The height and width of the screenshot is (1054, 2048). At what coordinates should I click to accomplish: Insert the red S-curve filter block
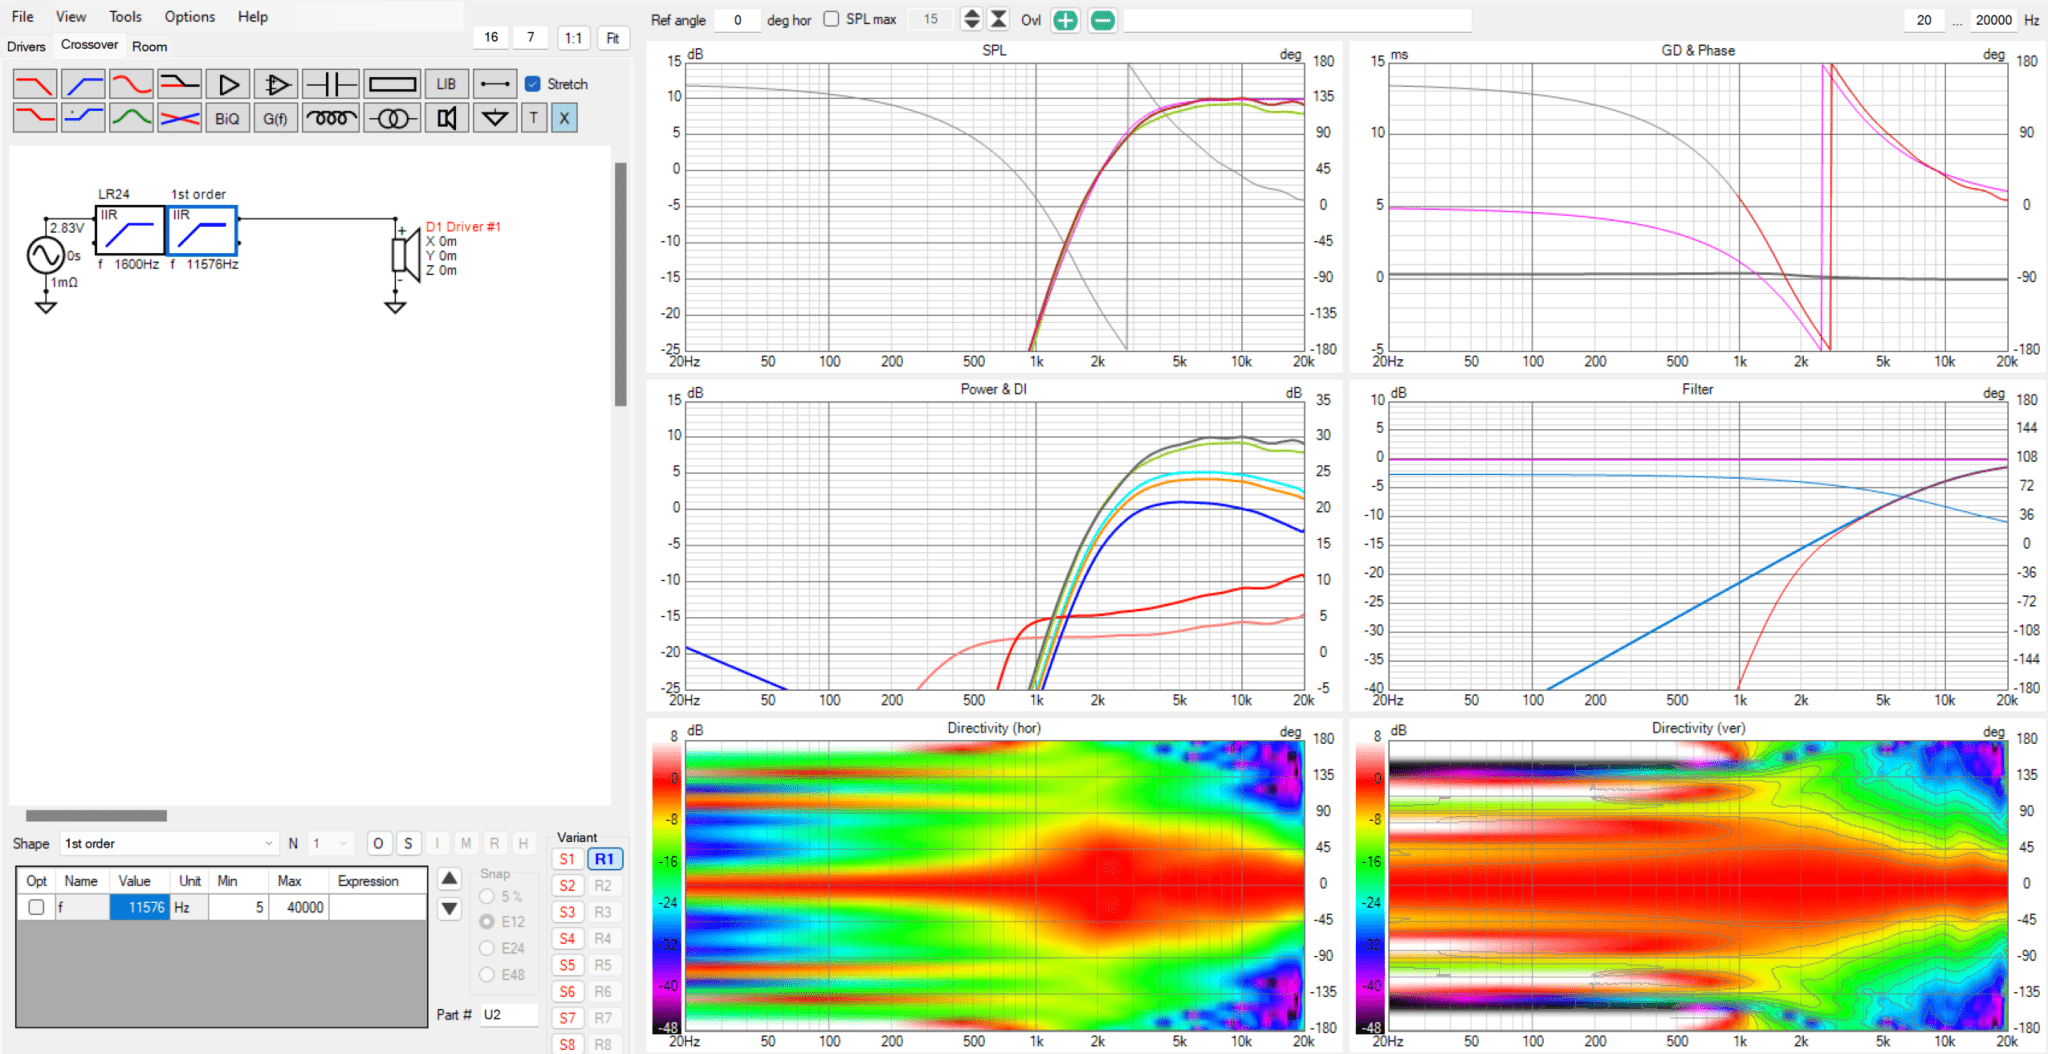point(131,84)
